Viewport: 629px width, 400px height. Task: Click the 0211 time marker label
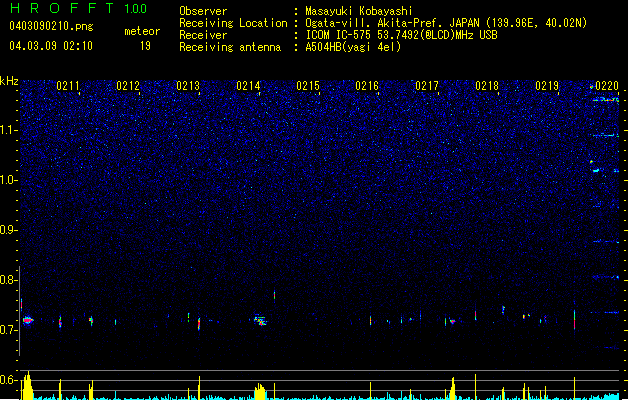[x=67, y=86]
